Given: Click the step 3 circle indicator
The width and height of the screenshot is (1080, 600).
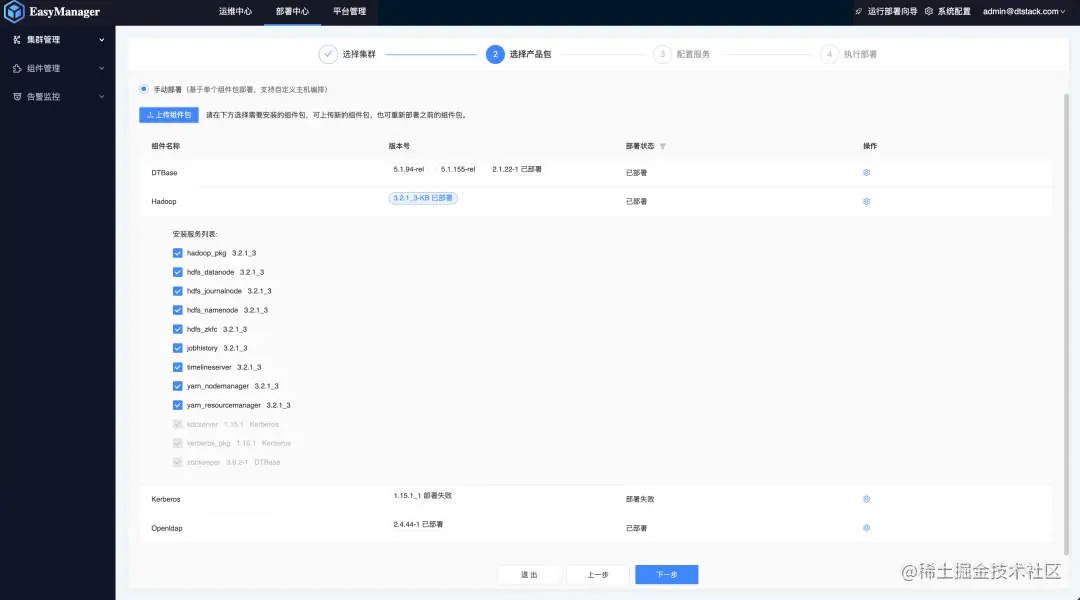Looking at the screenshot, I should [x=662, y=54].
